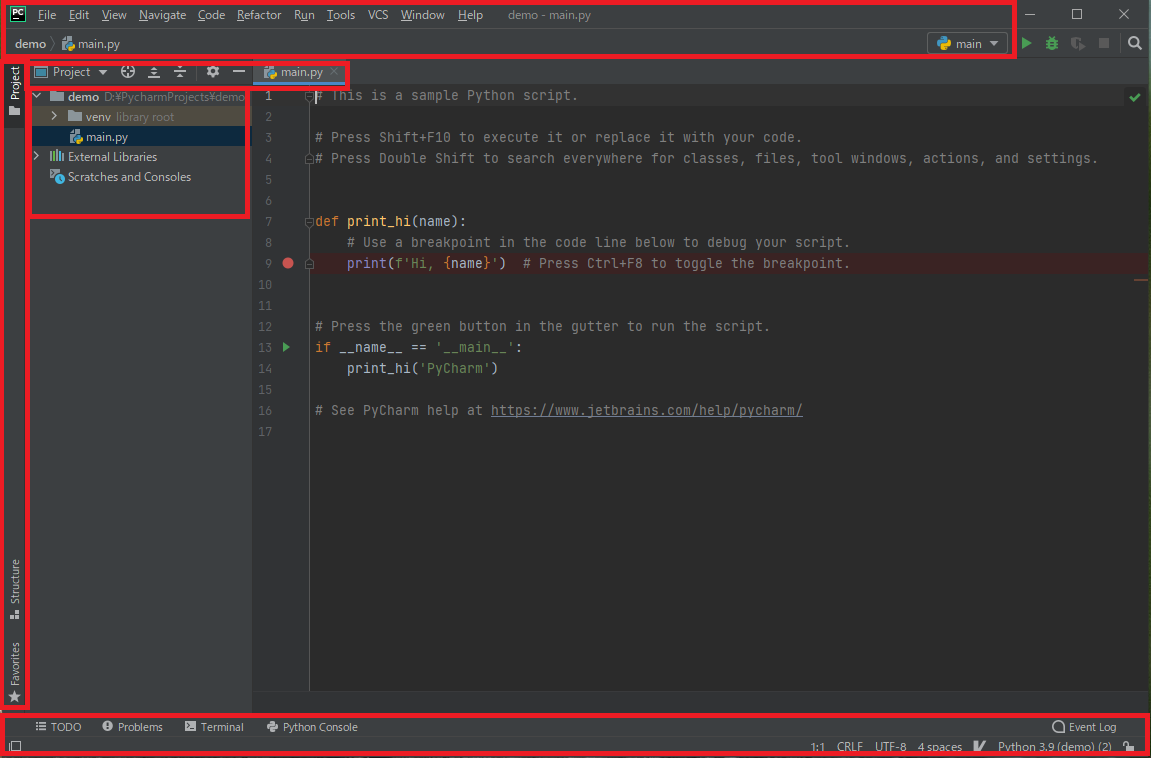Open the Problems tool window
The width and height of the screenshot is (1151, 758).
point(133,727)
